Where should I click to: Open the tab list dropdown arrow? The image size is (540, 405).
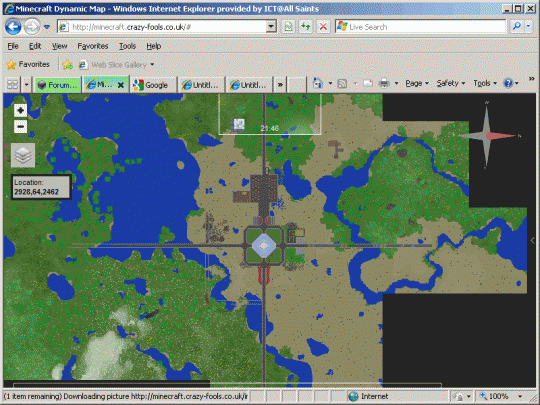(27, 85)
